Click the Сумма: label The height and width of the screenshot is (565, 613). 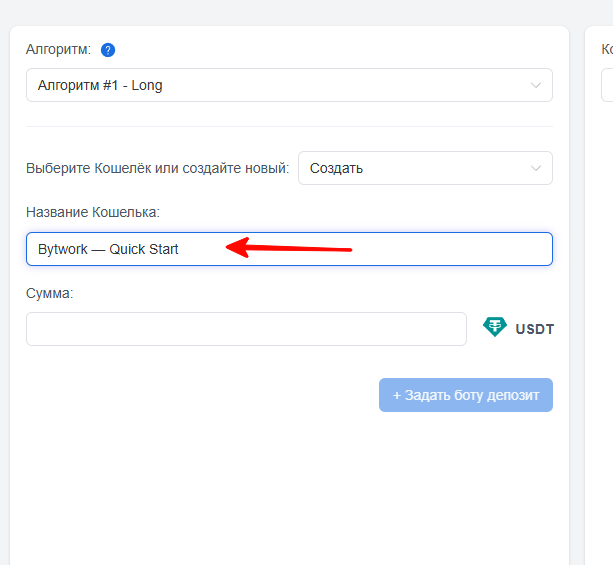[50, 293]
